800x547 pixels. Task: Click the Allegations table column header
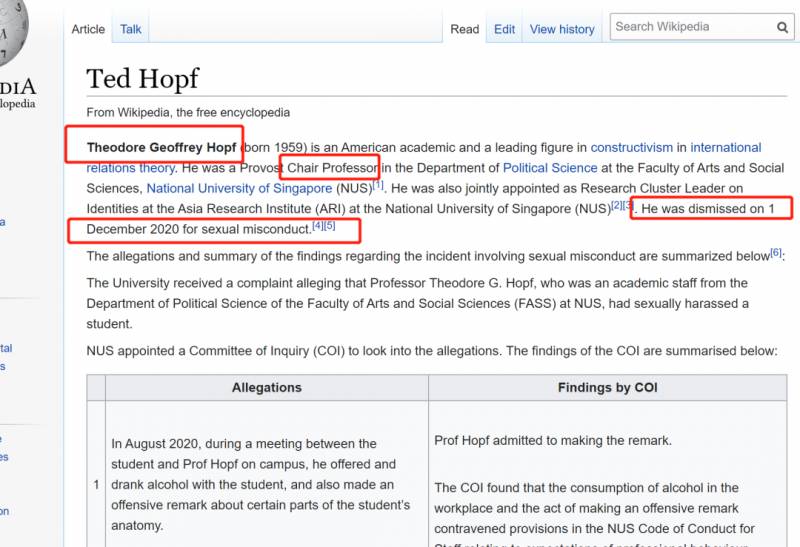coord(266,388)
